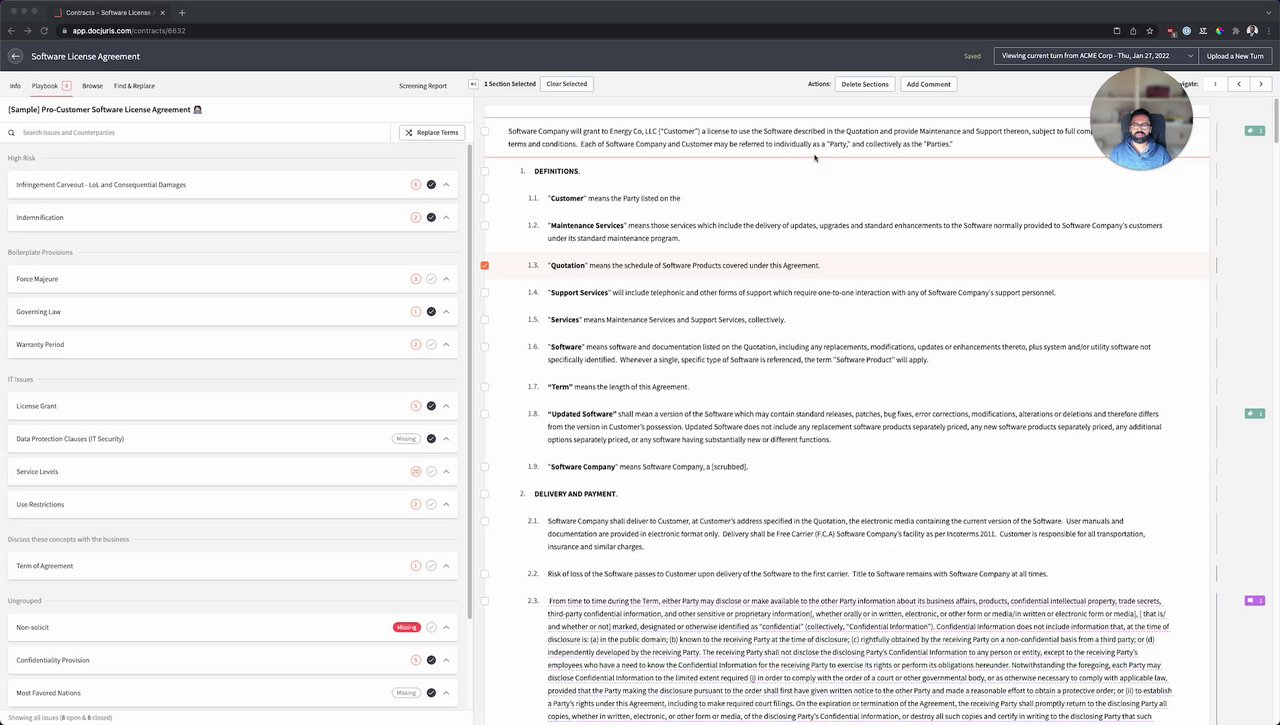Select the checkbox for section 1.2 Maintenance Services
Image resolution: width=1280 pixels, height=725 pixels.
click(x=485, y=225)
